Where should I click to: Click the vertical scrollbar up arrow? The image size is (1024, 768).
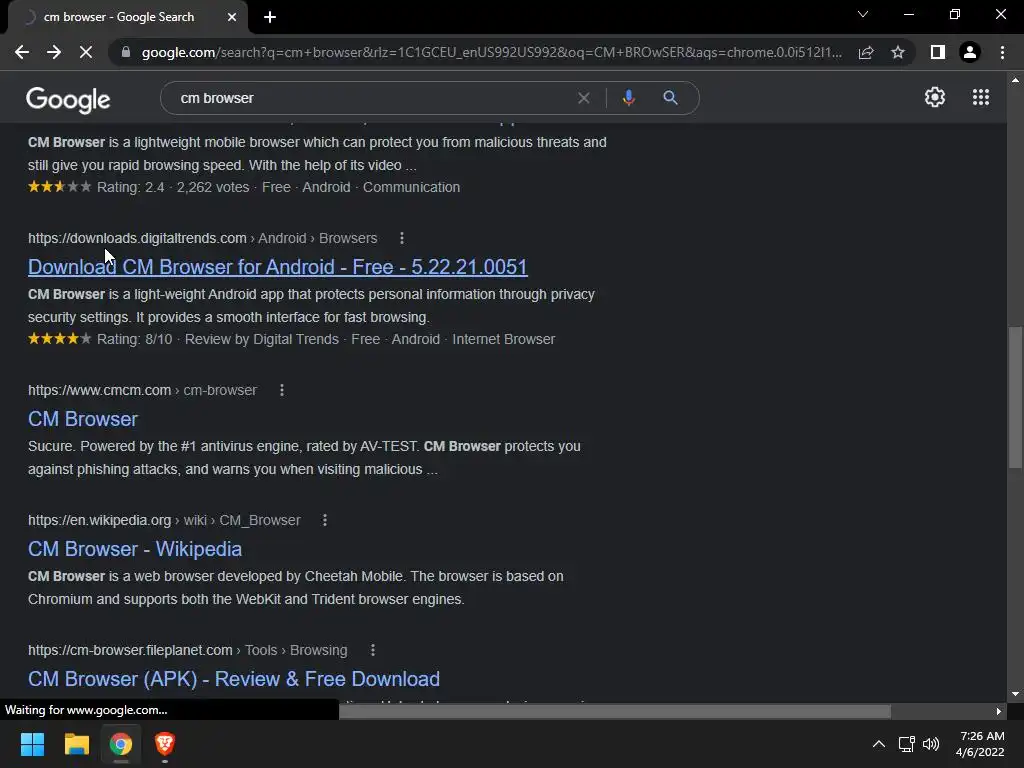(x=1015, y=80)
